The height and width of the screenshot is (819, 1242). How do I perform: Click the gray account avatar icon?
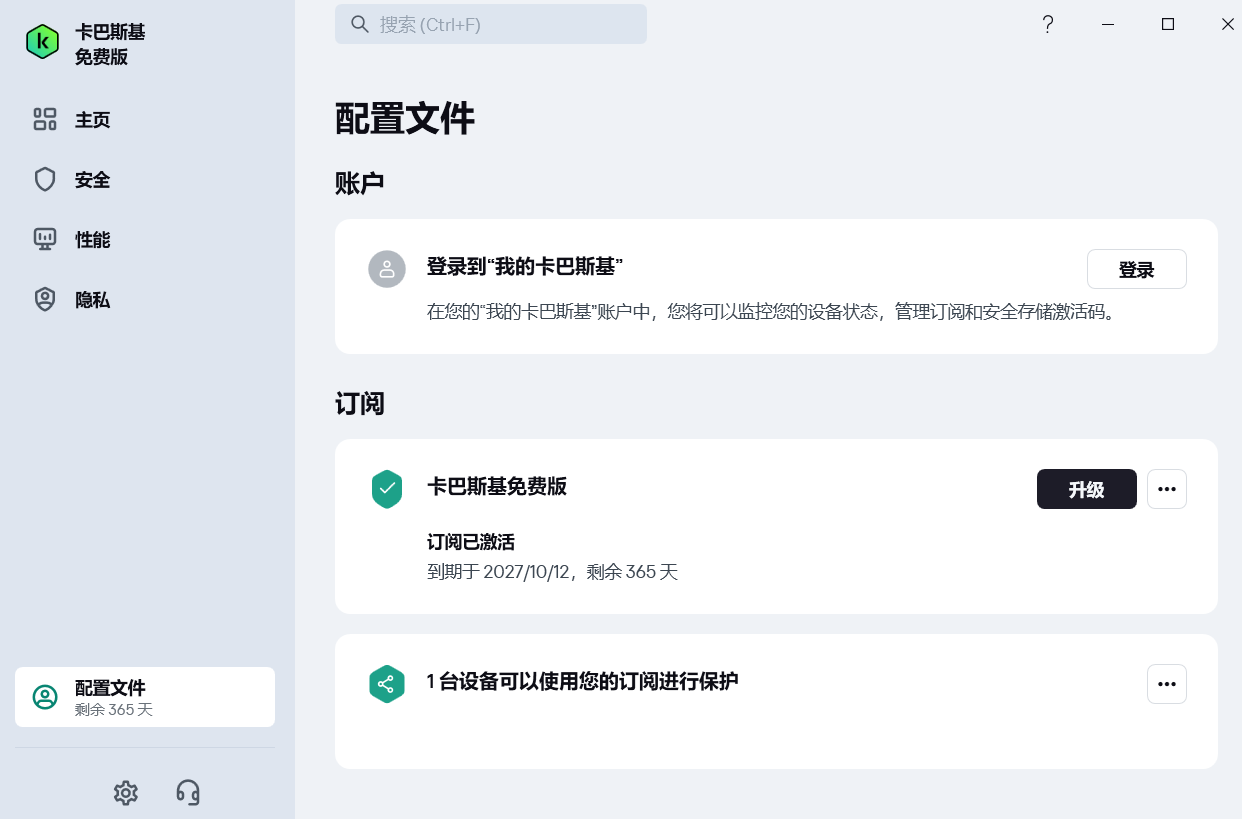click(x=387, y=269)
